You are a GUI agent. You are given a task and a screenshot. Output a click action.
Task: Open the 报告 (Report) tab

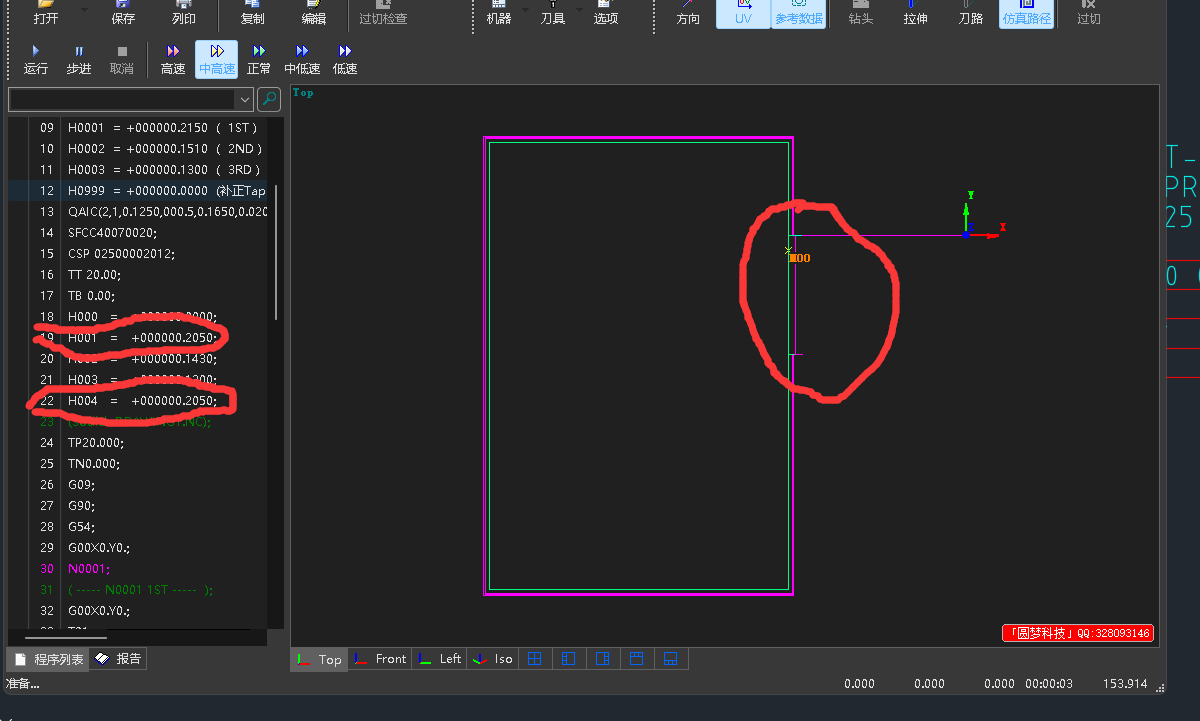pos(119,659)
